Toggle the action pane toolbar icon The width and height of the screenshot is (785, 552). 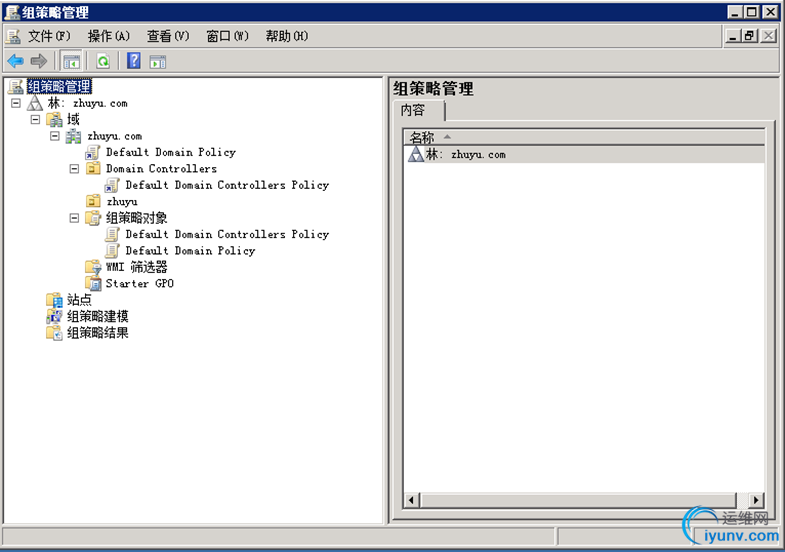pyautogui.click(x=158, y=62)
